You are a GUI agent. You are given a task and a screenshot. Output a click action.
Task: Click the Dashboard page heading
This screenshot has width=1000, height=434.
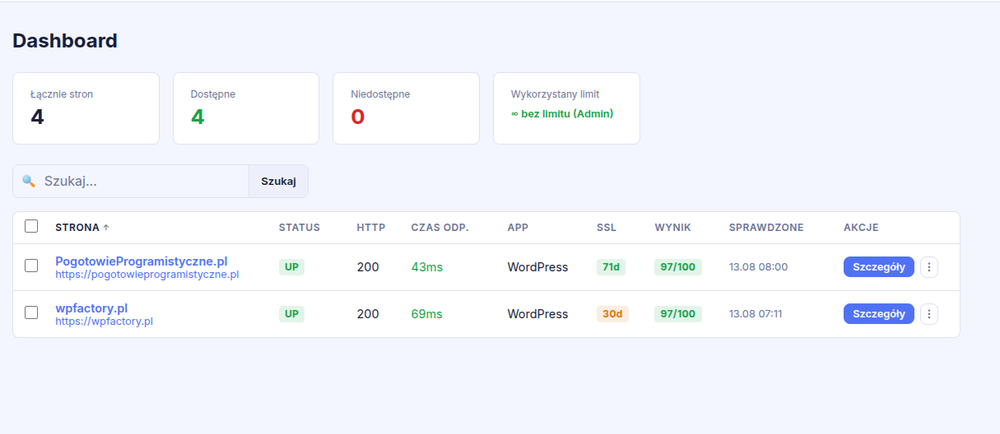click(x=65, y=41)
